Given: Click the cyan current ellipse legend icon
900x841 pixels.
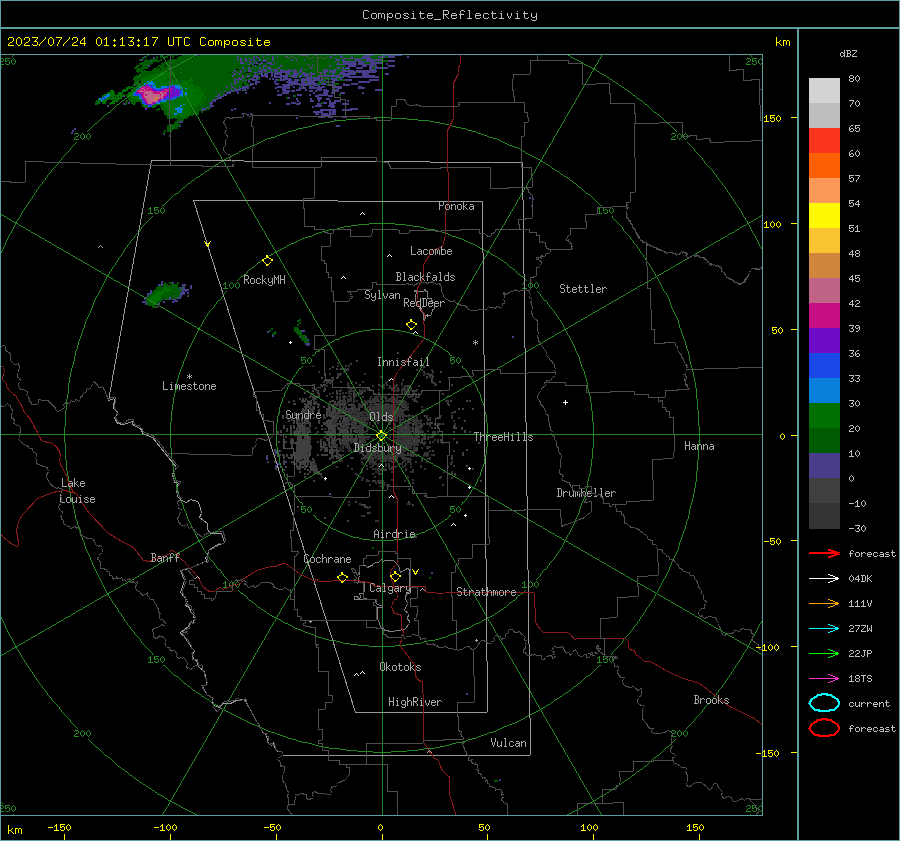Looking at the screenshot, I should point(824,703).
